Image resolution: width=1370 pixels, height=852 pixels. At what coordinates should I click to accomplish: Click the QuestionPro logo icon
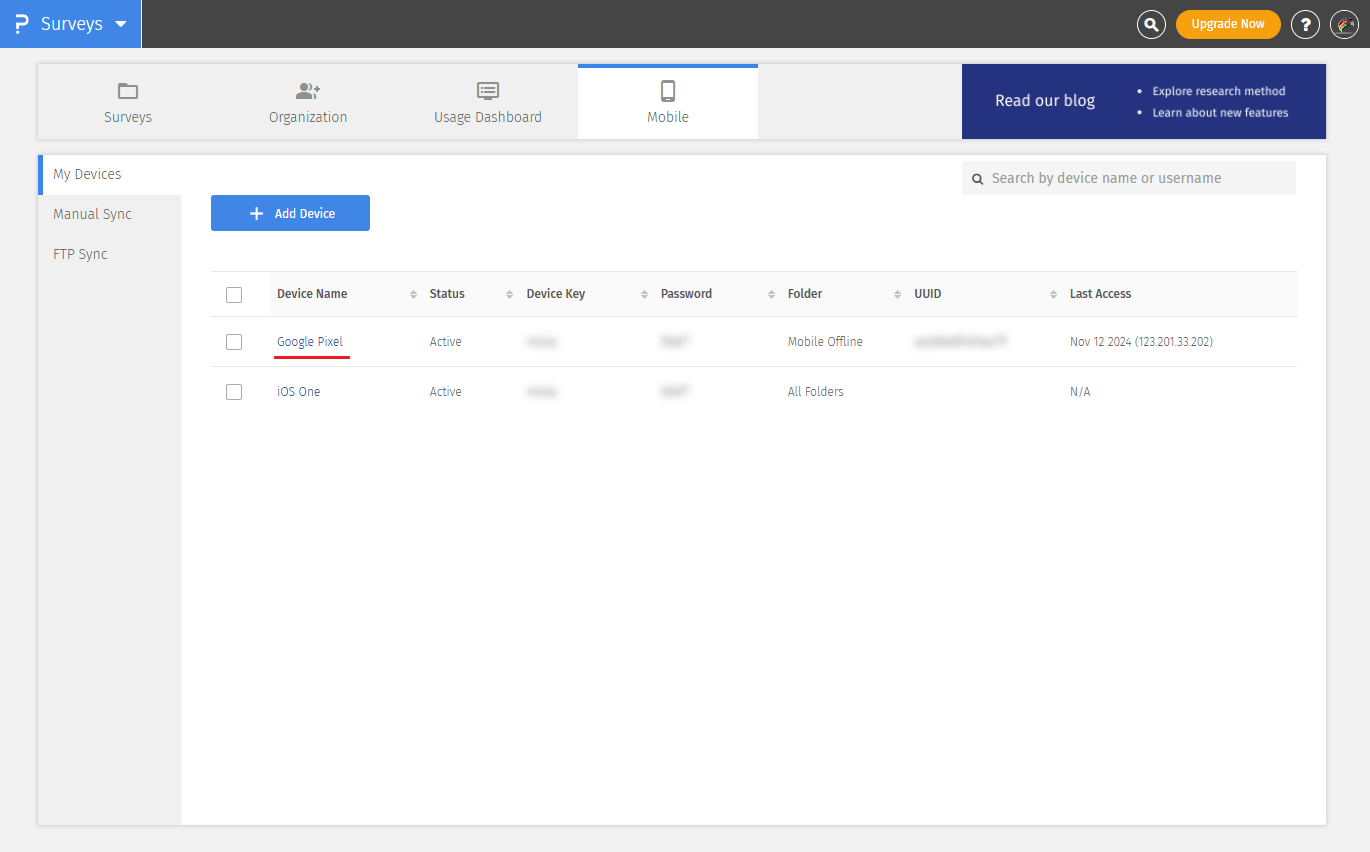click(x=22, y=24)
